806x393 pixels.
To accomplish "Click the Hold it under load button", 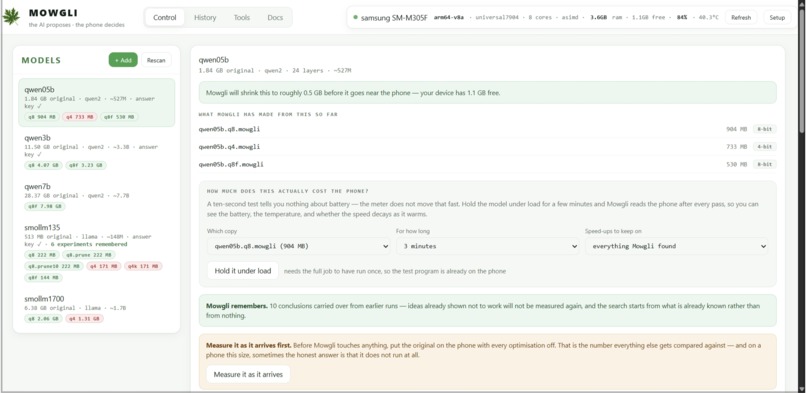I will tap(243, 271).
